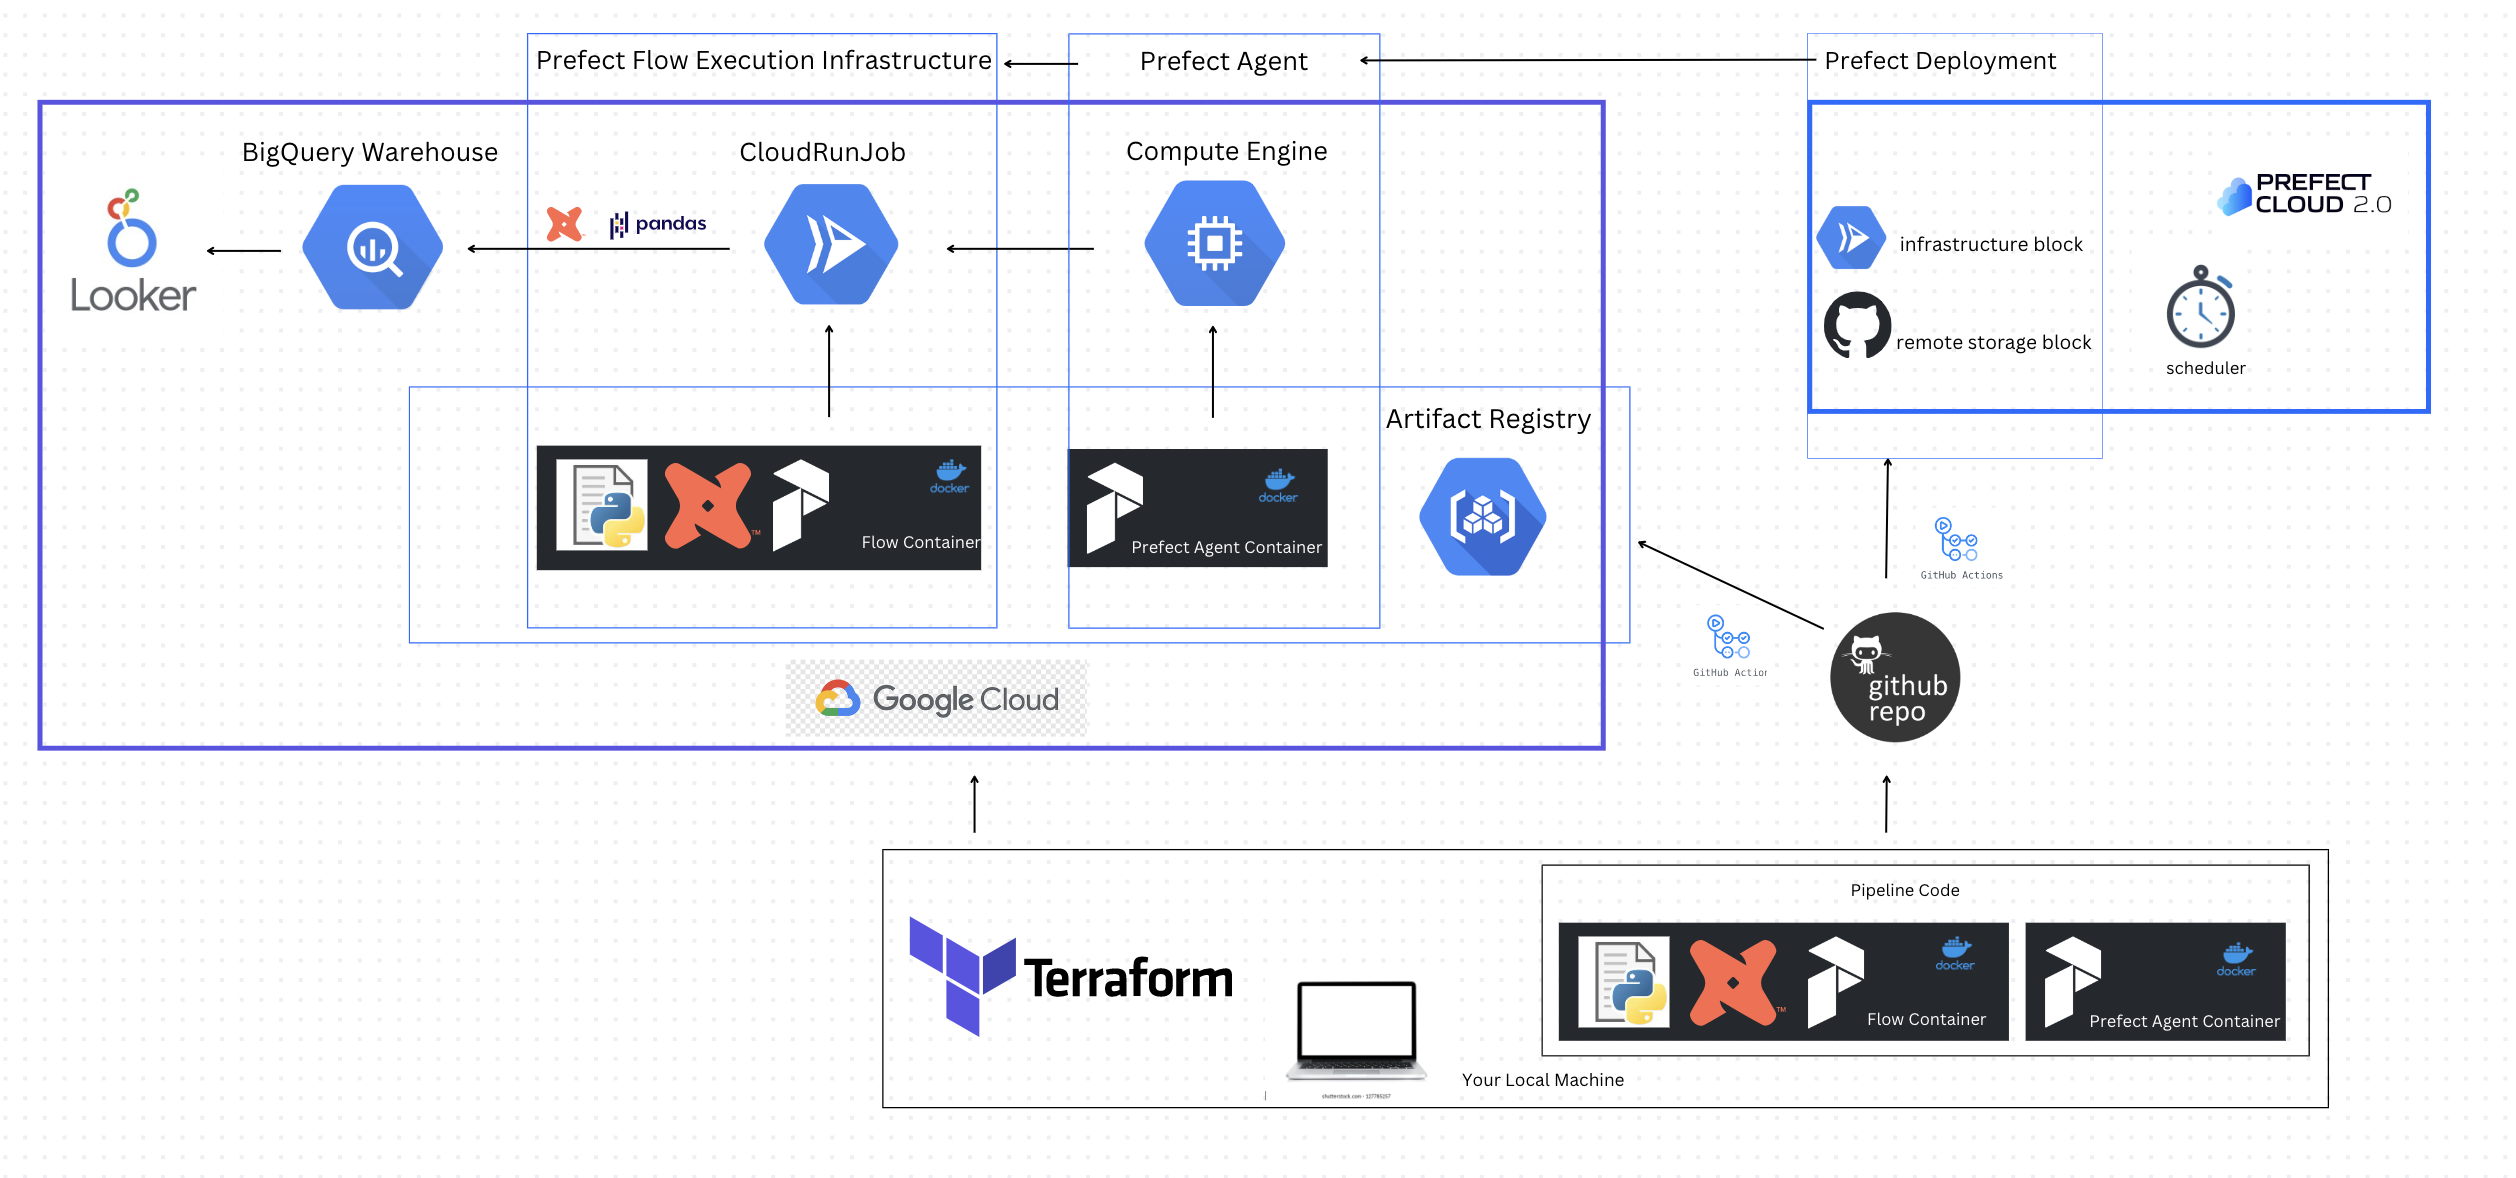Click the 'scheduler' label

(2205, 368)
